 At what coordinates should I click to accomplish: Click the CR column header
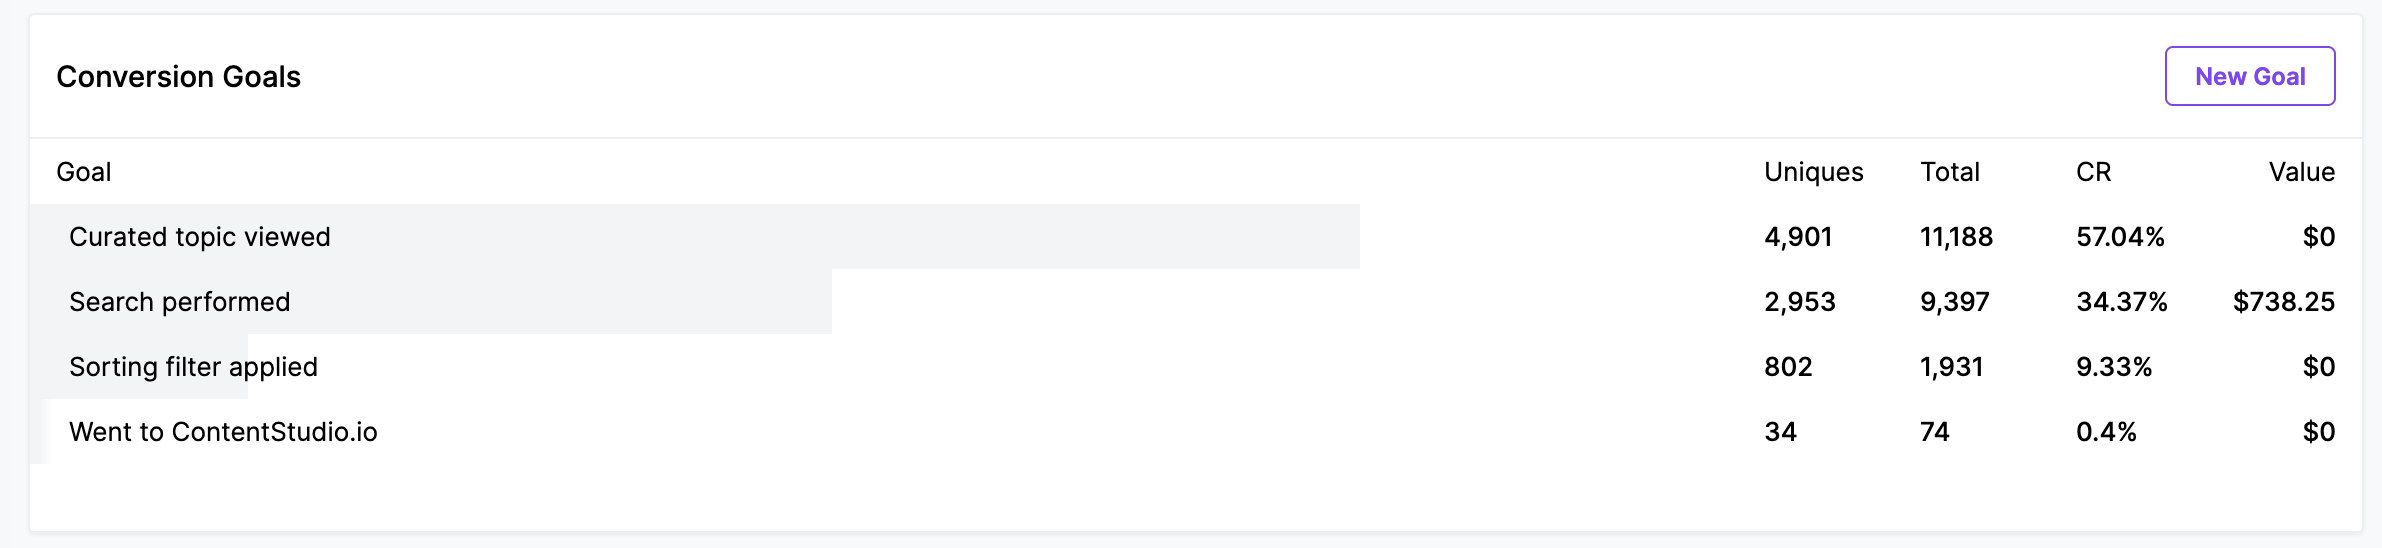(x=2093, y=172)
